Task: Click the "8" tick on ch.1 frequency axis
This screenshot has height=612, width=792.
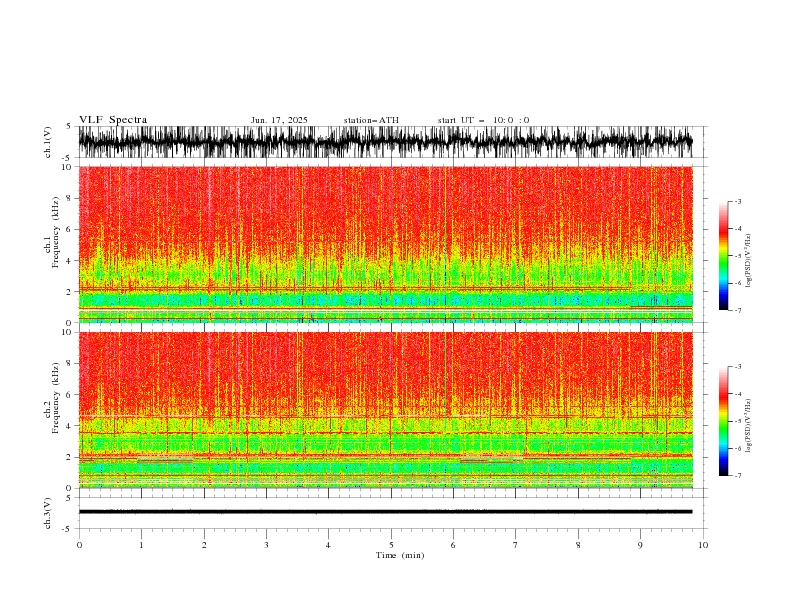Action: [x=70, y=198]
